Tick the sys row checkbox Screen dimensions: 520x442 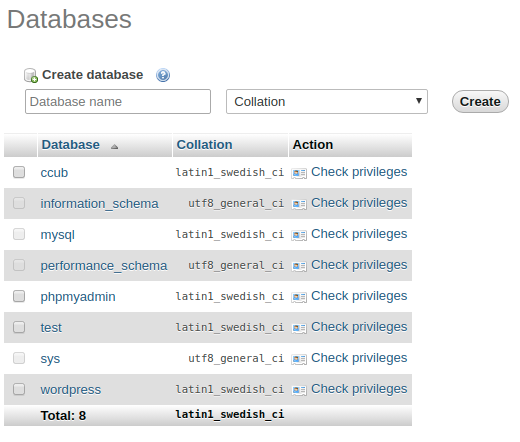(19, 358)
